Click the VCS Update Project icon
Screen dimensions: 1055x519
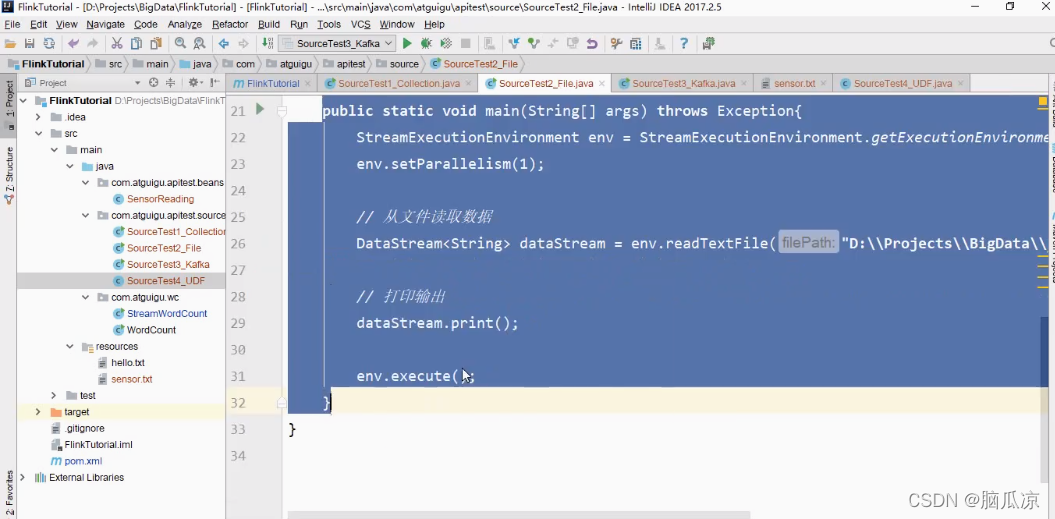click(x=514, y=44)
